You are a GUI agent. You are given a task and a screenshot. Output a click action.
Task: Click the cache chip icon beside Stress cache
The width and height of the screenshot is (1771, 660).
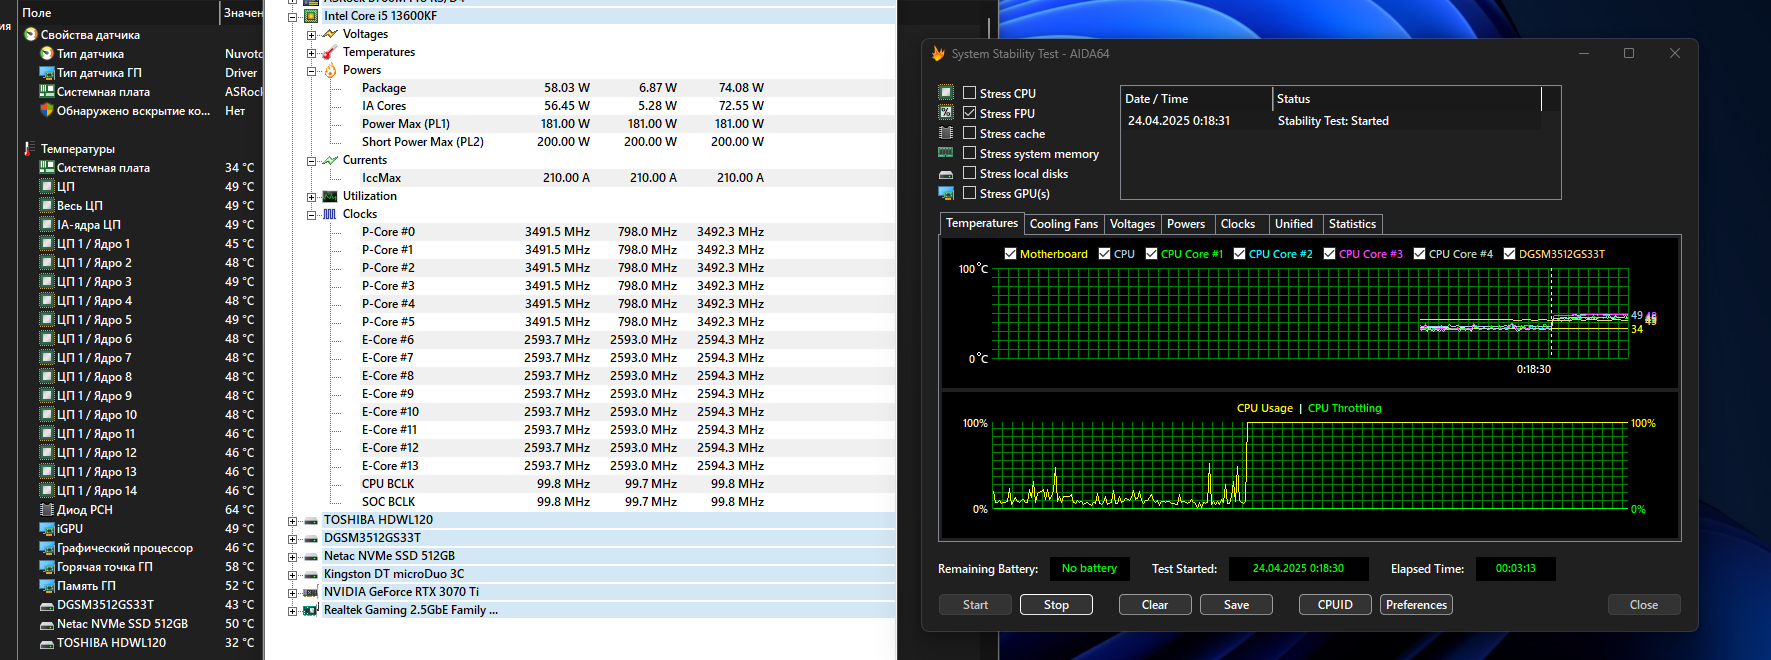click(x=946, y=133)
